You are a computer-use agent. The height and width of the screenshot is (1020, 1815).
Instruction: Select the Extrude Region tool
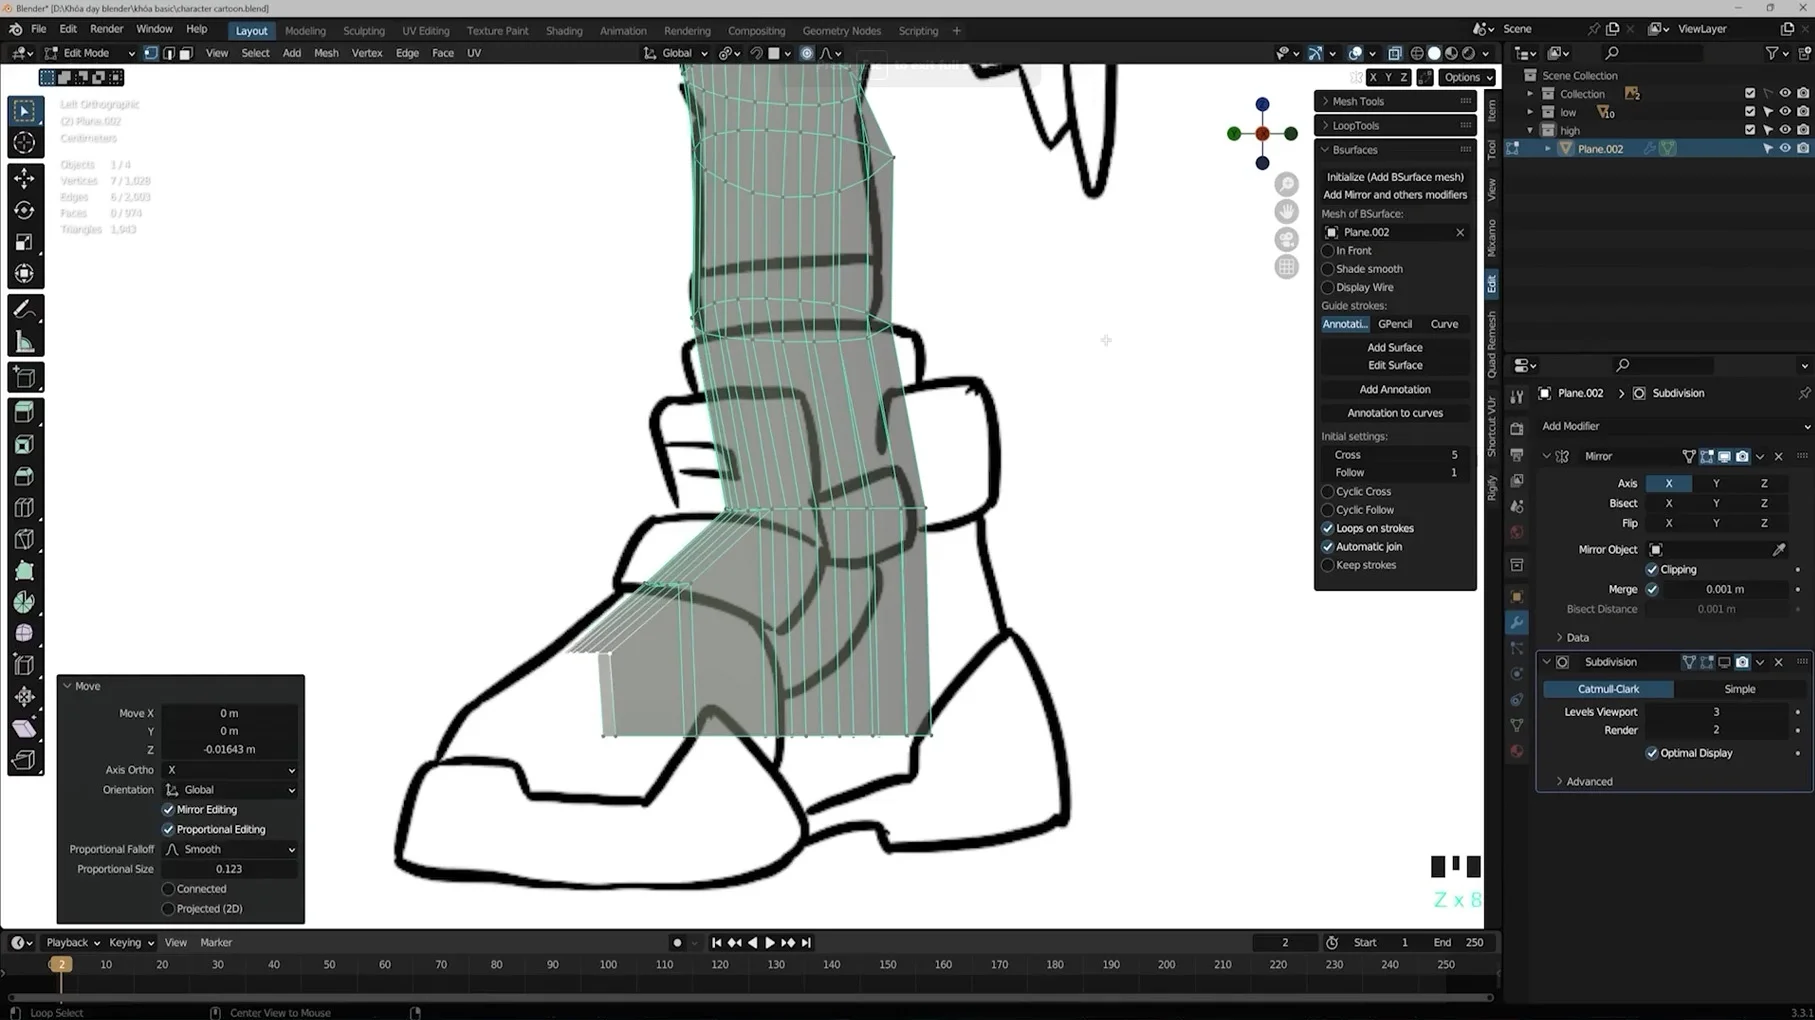[x=25, y=412]
